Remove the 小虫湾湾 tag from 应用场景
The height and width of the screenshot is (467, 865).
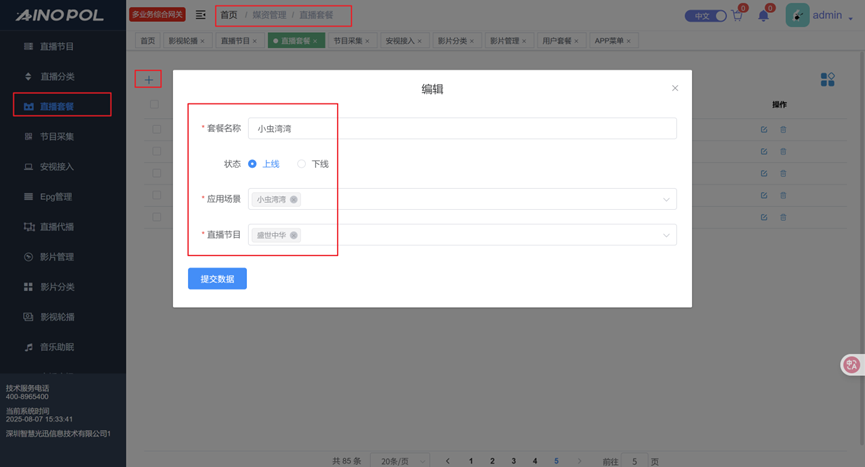[x=294, y=200]
